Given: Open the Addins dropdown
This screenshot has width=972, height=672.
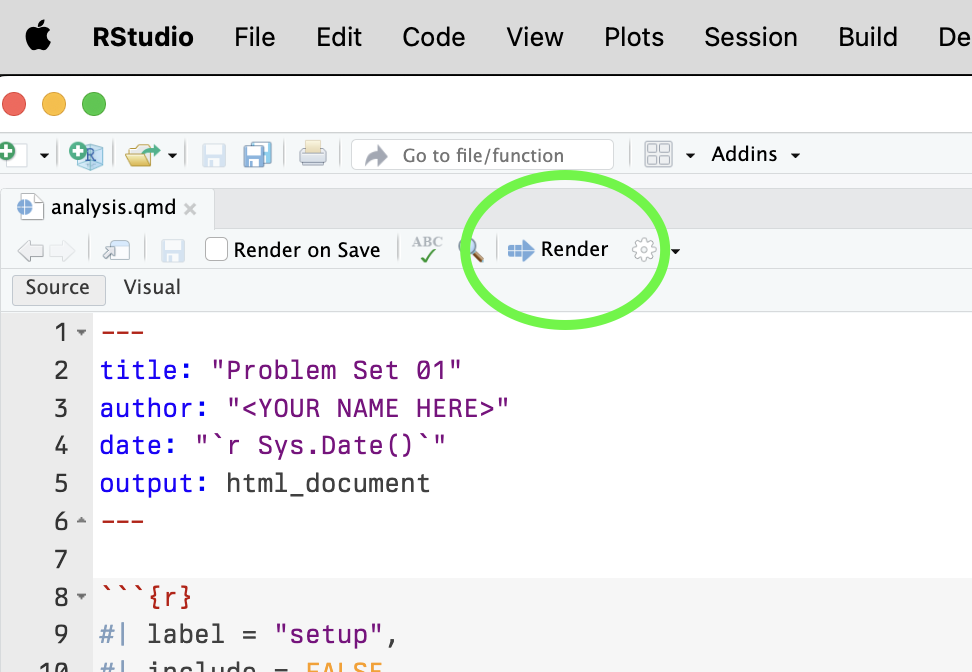Looking at the screenshot, I should tap(756, 154).
